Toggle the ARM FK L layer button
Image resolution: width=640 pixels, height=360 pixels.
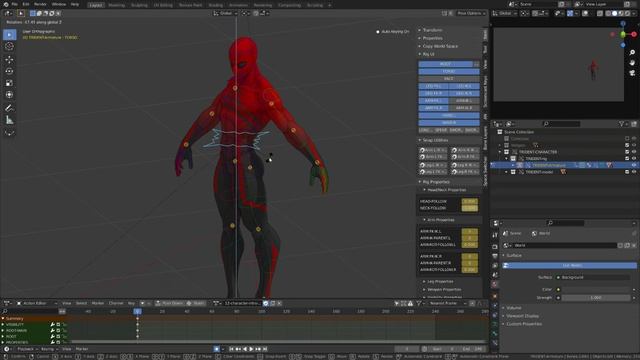pos(433,100)
